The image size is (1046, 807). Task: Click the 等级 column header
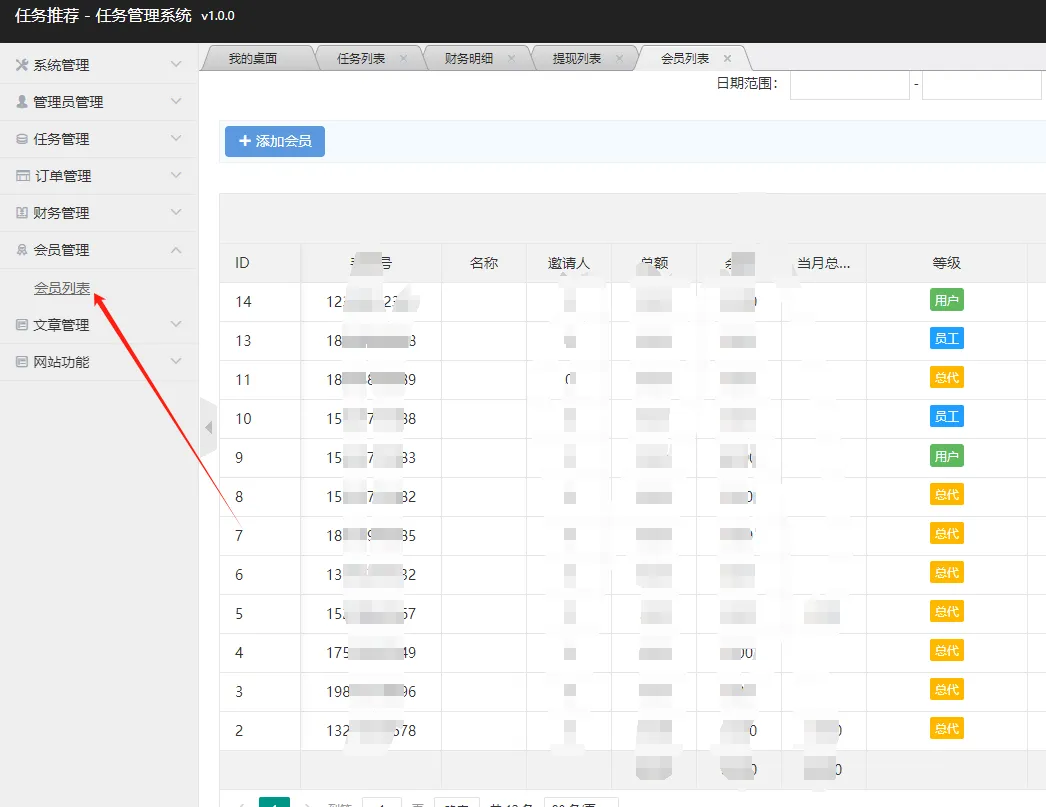947,263
